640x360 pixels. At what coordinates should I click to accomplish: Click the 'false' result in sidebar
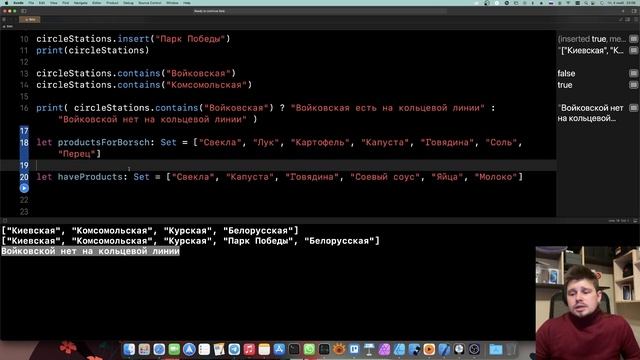tap(566, 73)
